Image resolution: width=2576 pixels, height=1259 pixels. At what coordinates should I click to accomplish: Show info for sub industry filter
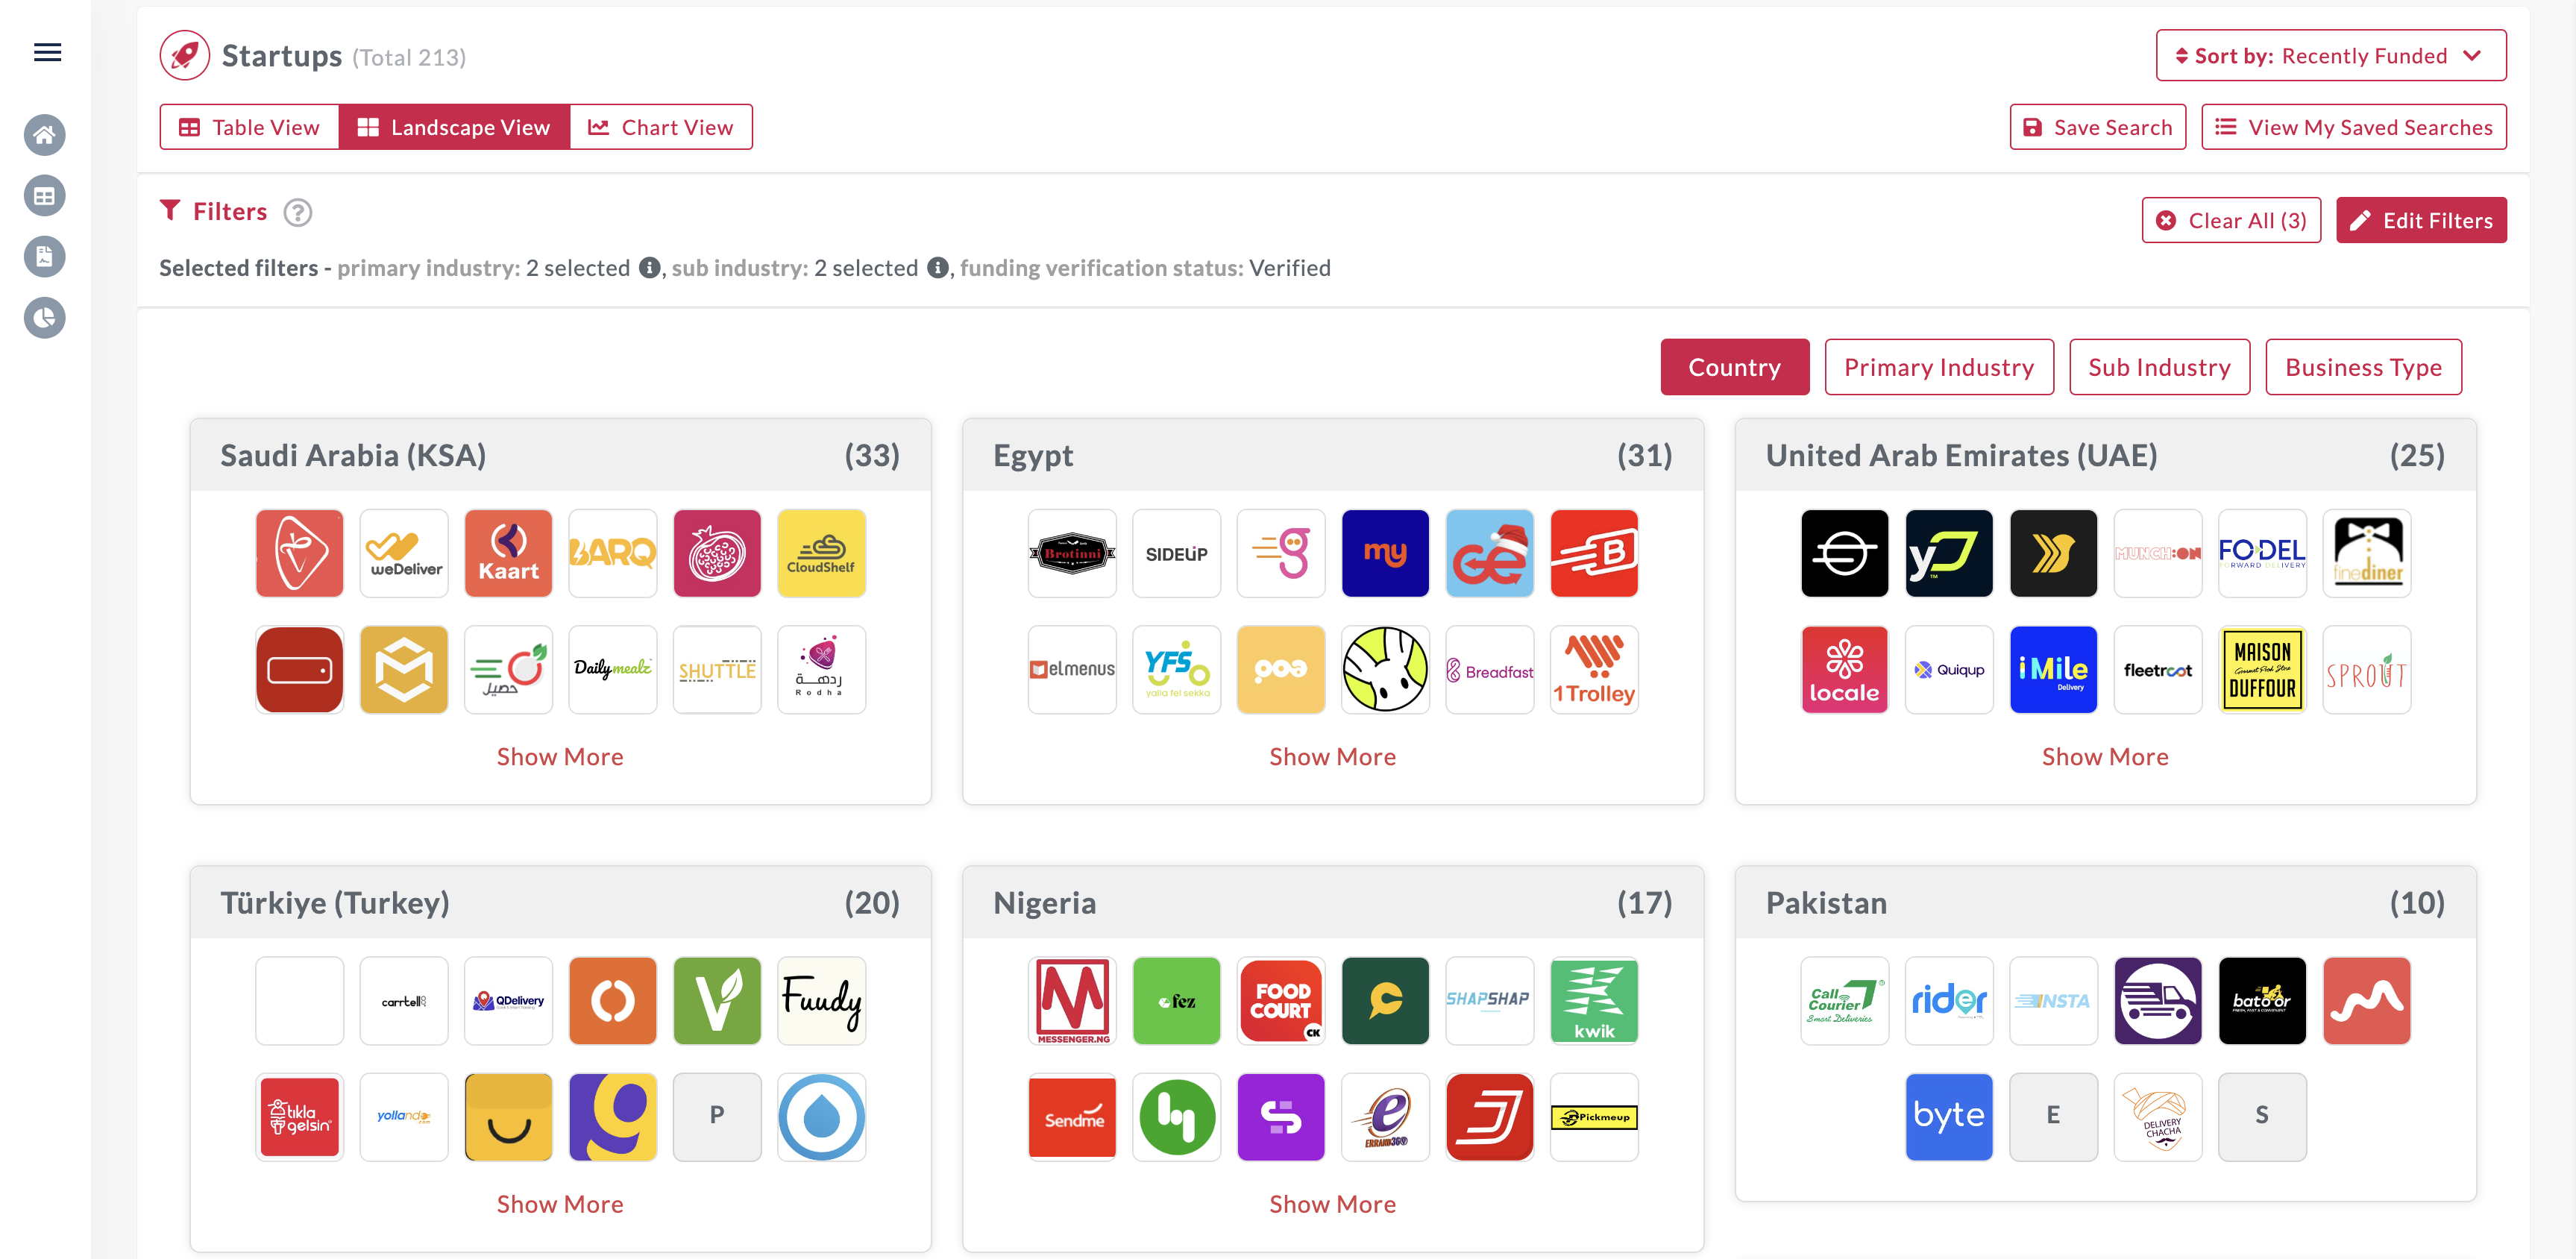pos(937,268)
